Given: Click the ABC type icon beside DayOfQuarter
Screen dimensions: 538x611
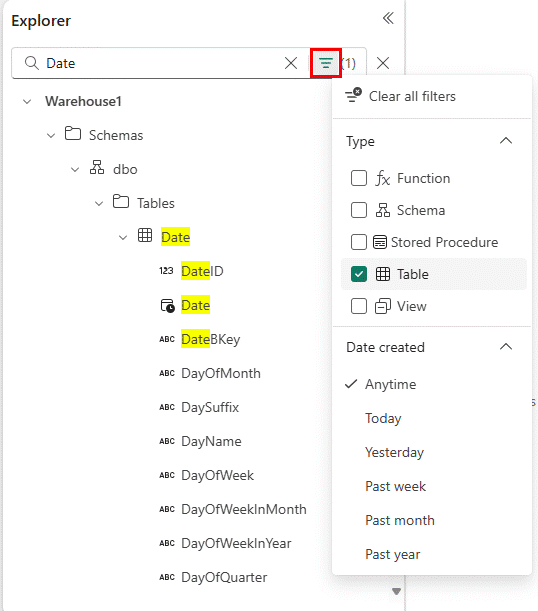Looking at the screenshot, I should tap(167, 577).
